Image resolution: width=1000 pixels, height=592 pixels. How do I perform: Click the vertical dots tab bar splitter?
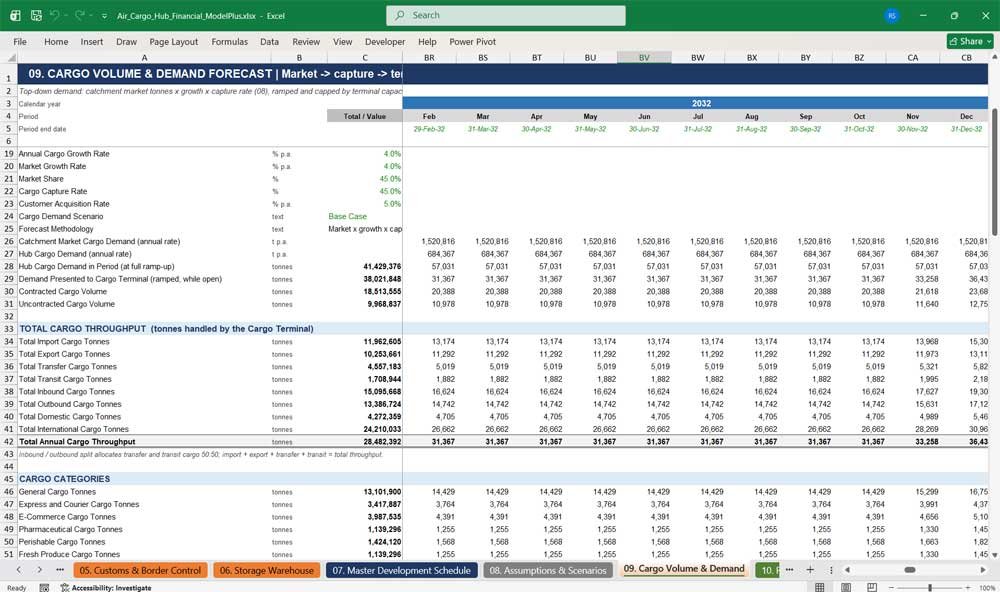click(x=831, y=570)
